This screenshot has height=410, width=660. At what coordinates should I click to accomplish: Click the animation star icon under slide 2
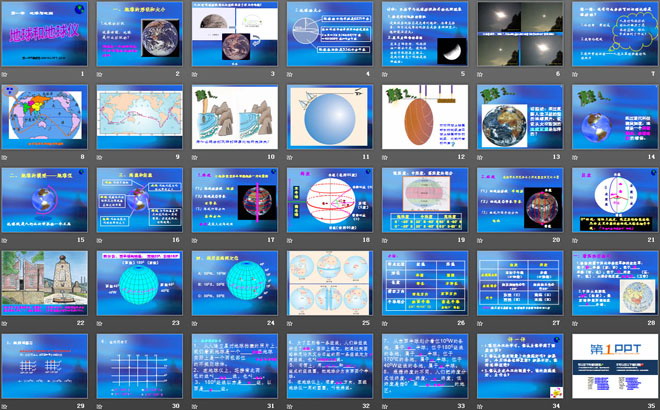point(100,75)
